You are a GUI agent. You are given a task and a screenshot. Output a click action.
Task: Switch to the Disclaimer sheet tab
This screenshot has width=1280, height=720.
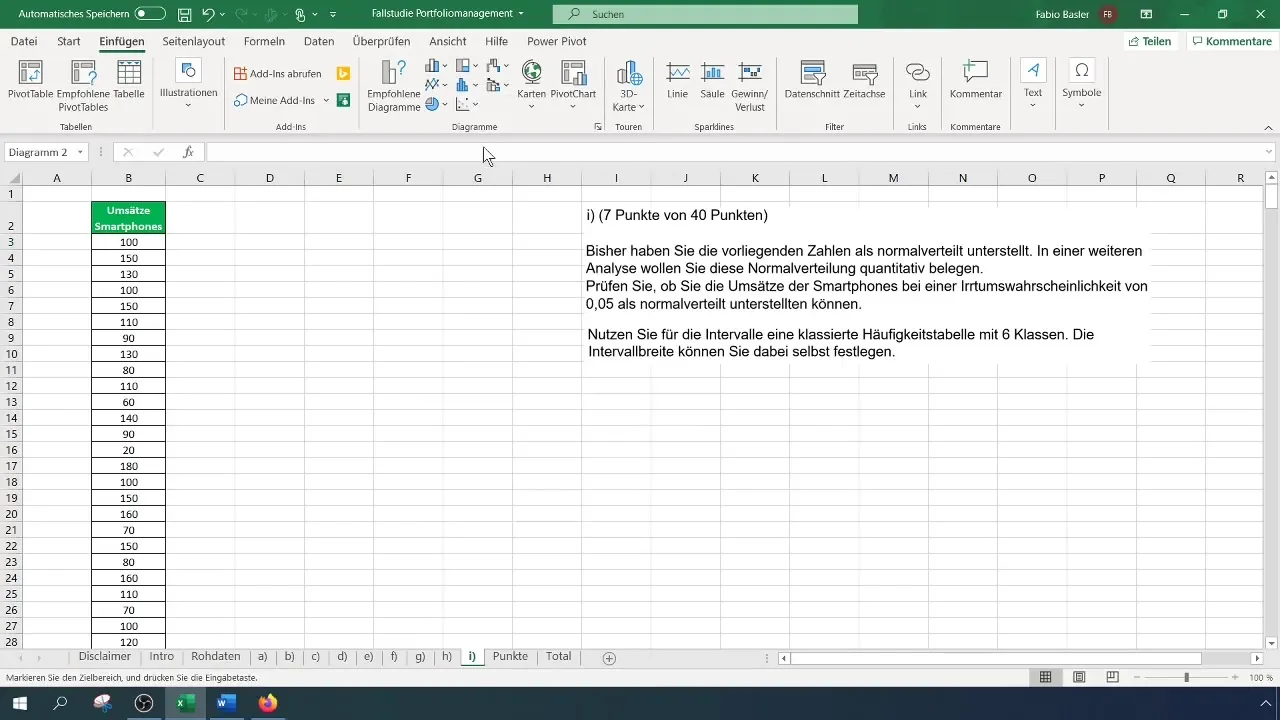[104, 657]
